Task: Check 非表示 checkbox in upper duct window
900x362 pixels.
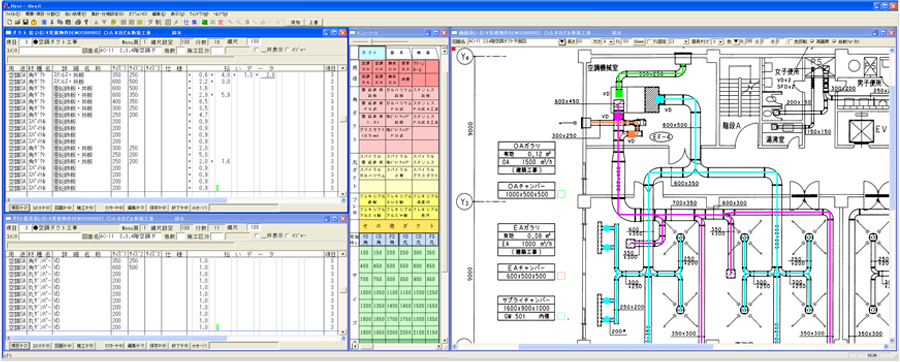Action: pyautogui.click(x=257, y=50)
